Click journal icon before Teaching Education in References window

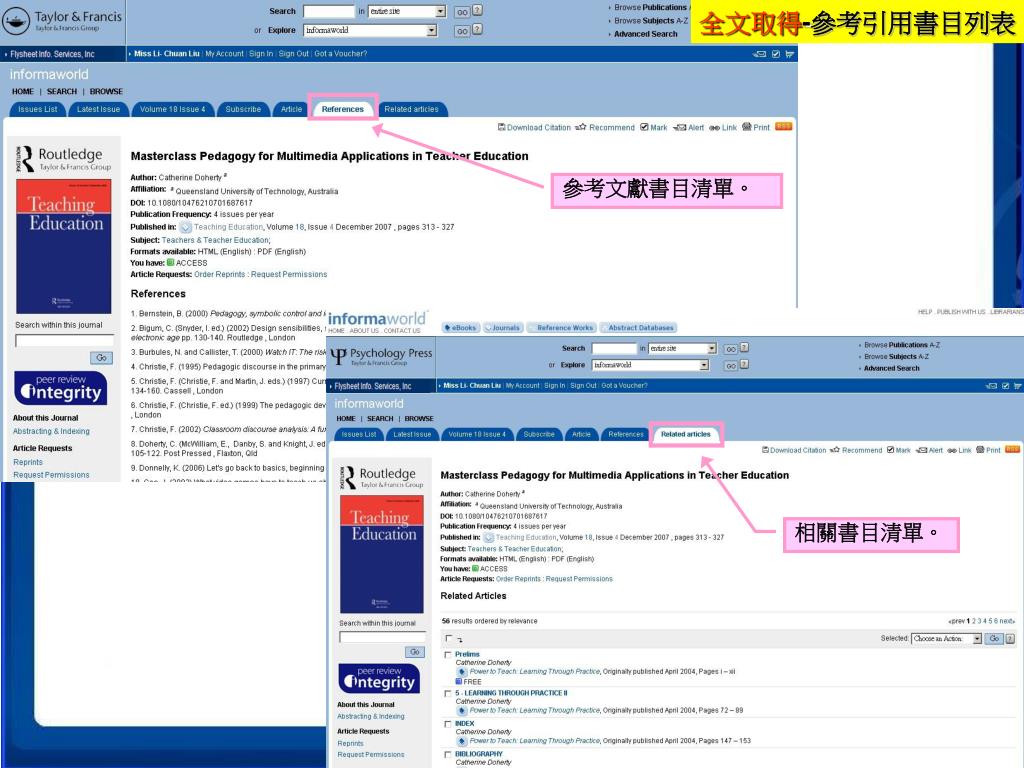(x=186, y=227)
